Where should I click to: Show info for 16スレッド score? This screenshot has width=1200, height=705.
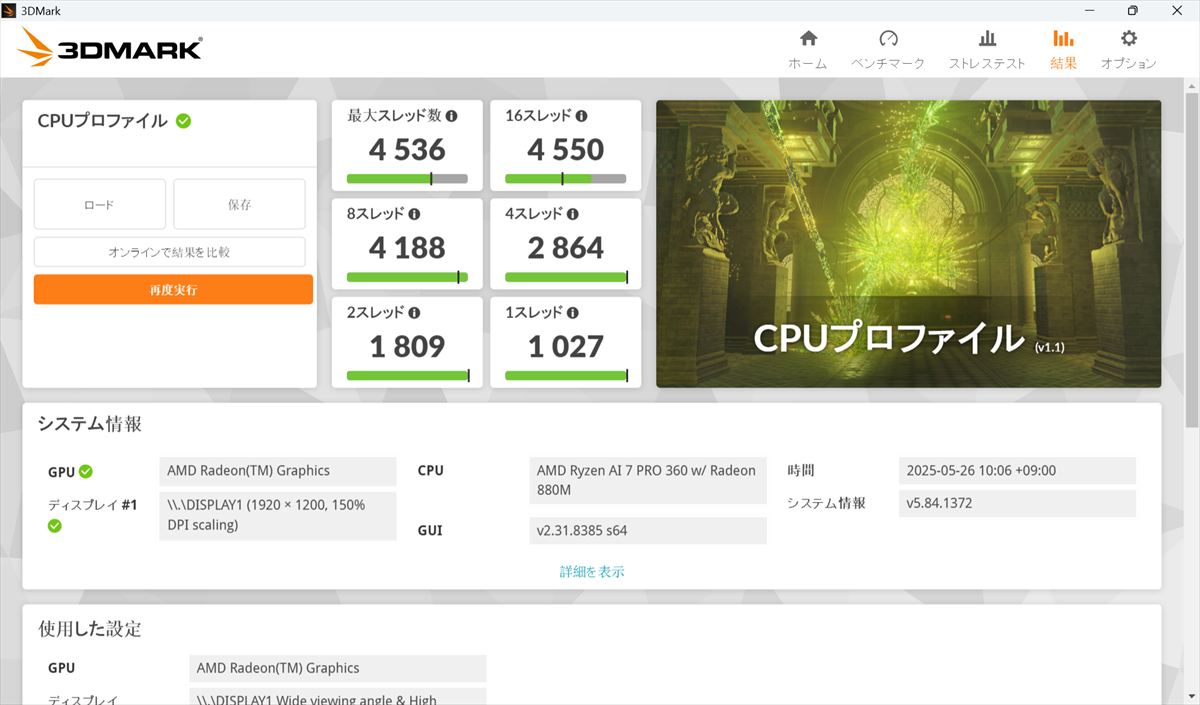[x=582, y=116]
